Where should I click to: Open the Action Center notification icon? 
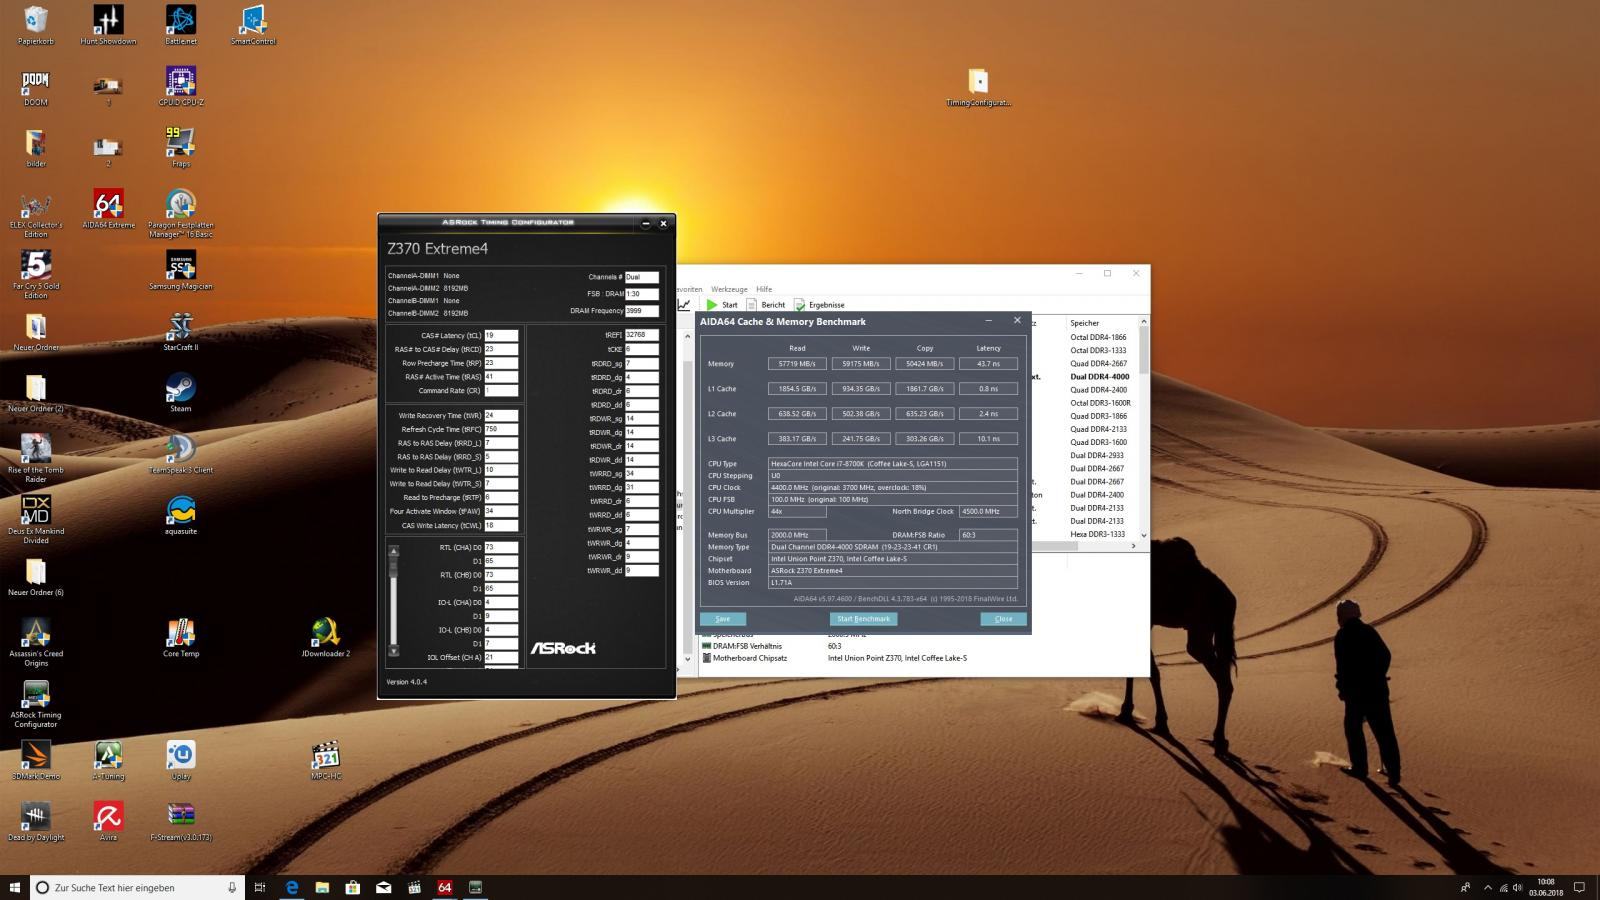(1579, 887)
